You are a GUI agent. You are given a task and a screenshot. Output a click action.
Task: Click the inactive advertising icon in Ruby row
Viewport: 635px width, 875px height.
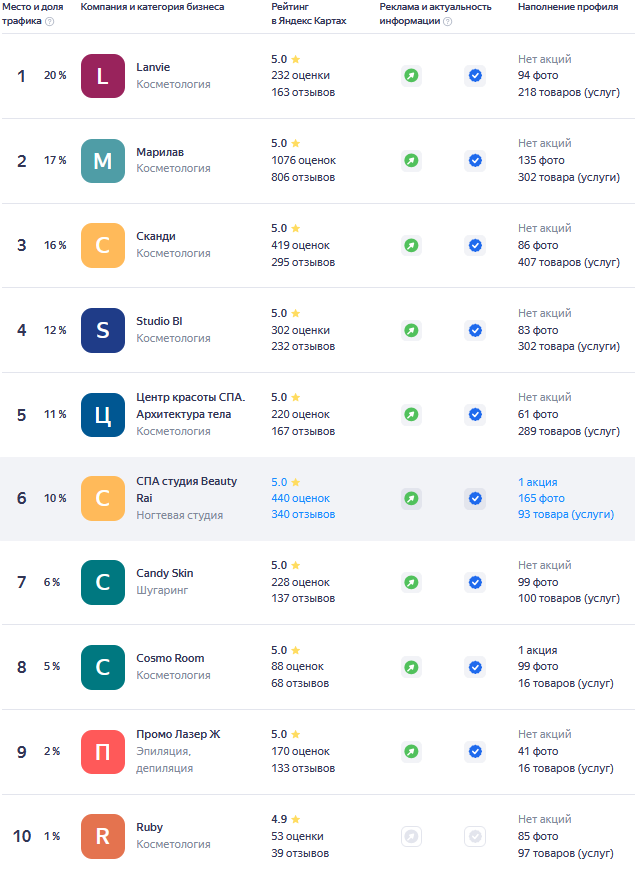tap(411, 836)
